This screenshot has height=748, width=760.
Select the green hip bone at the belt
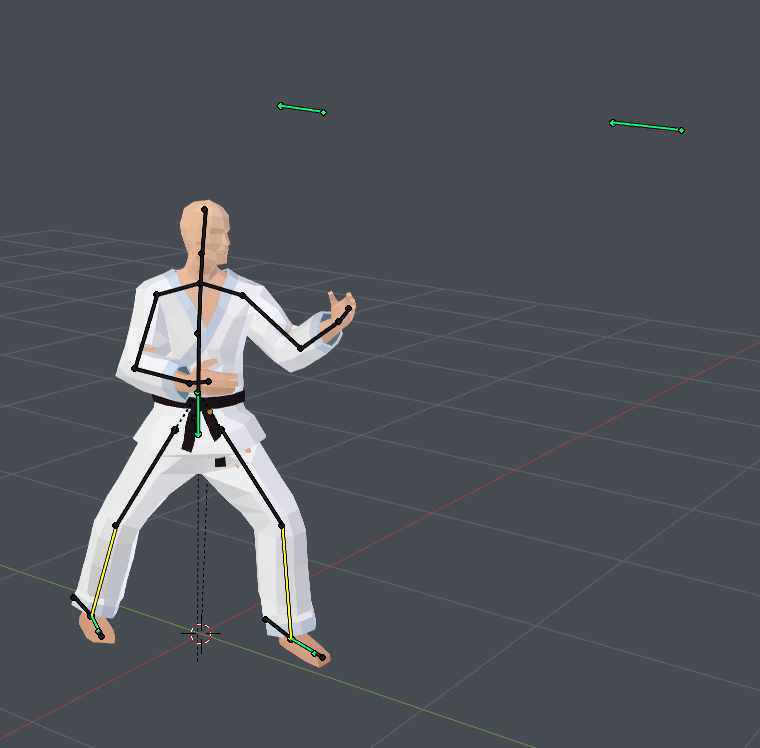198,414
